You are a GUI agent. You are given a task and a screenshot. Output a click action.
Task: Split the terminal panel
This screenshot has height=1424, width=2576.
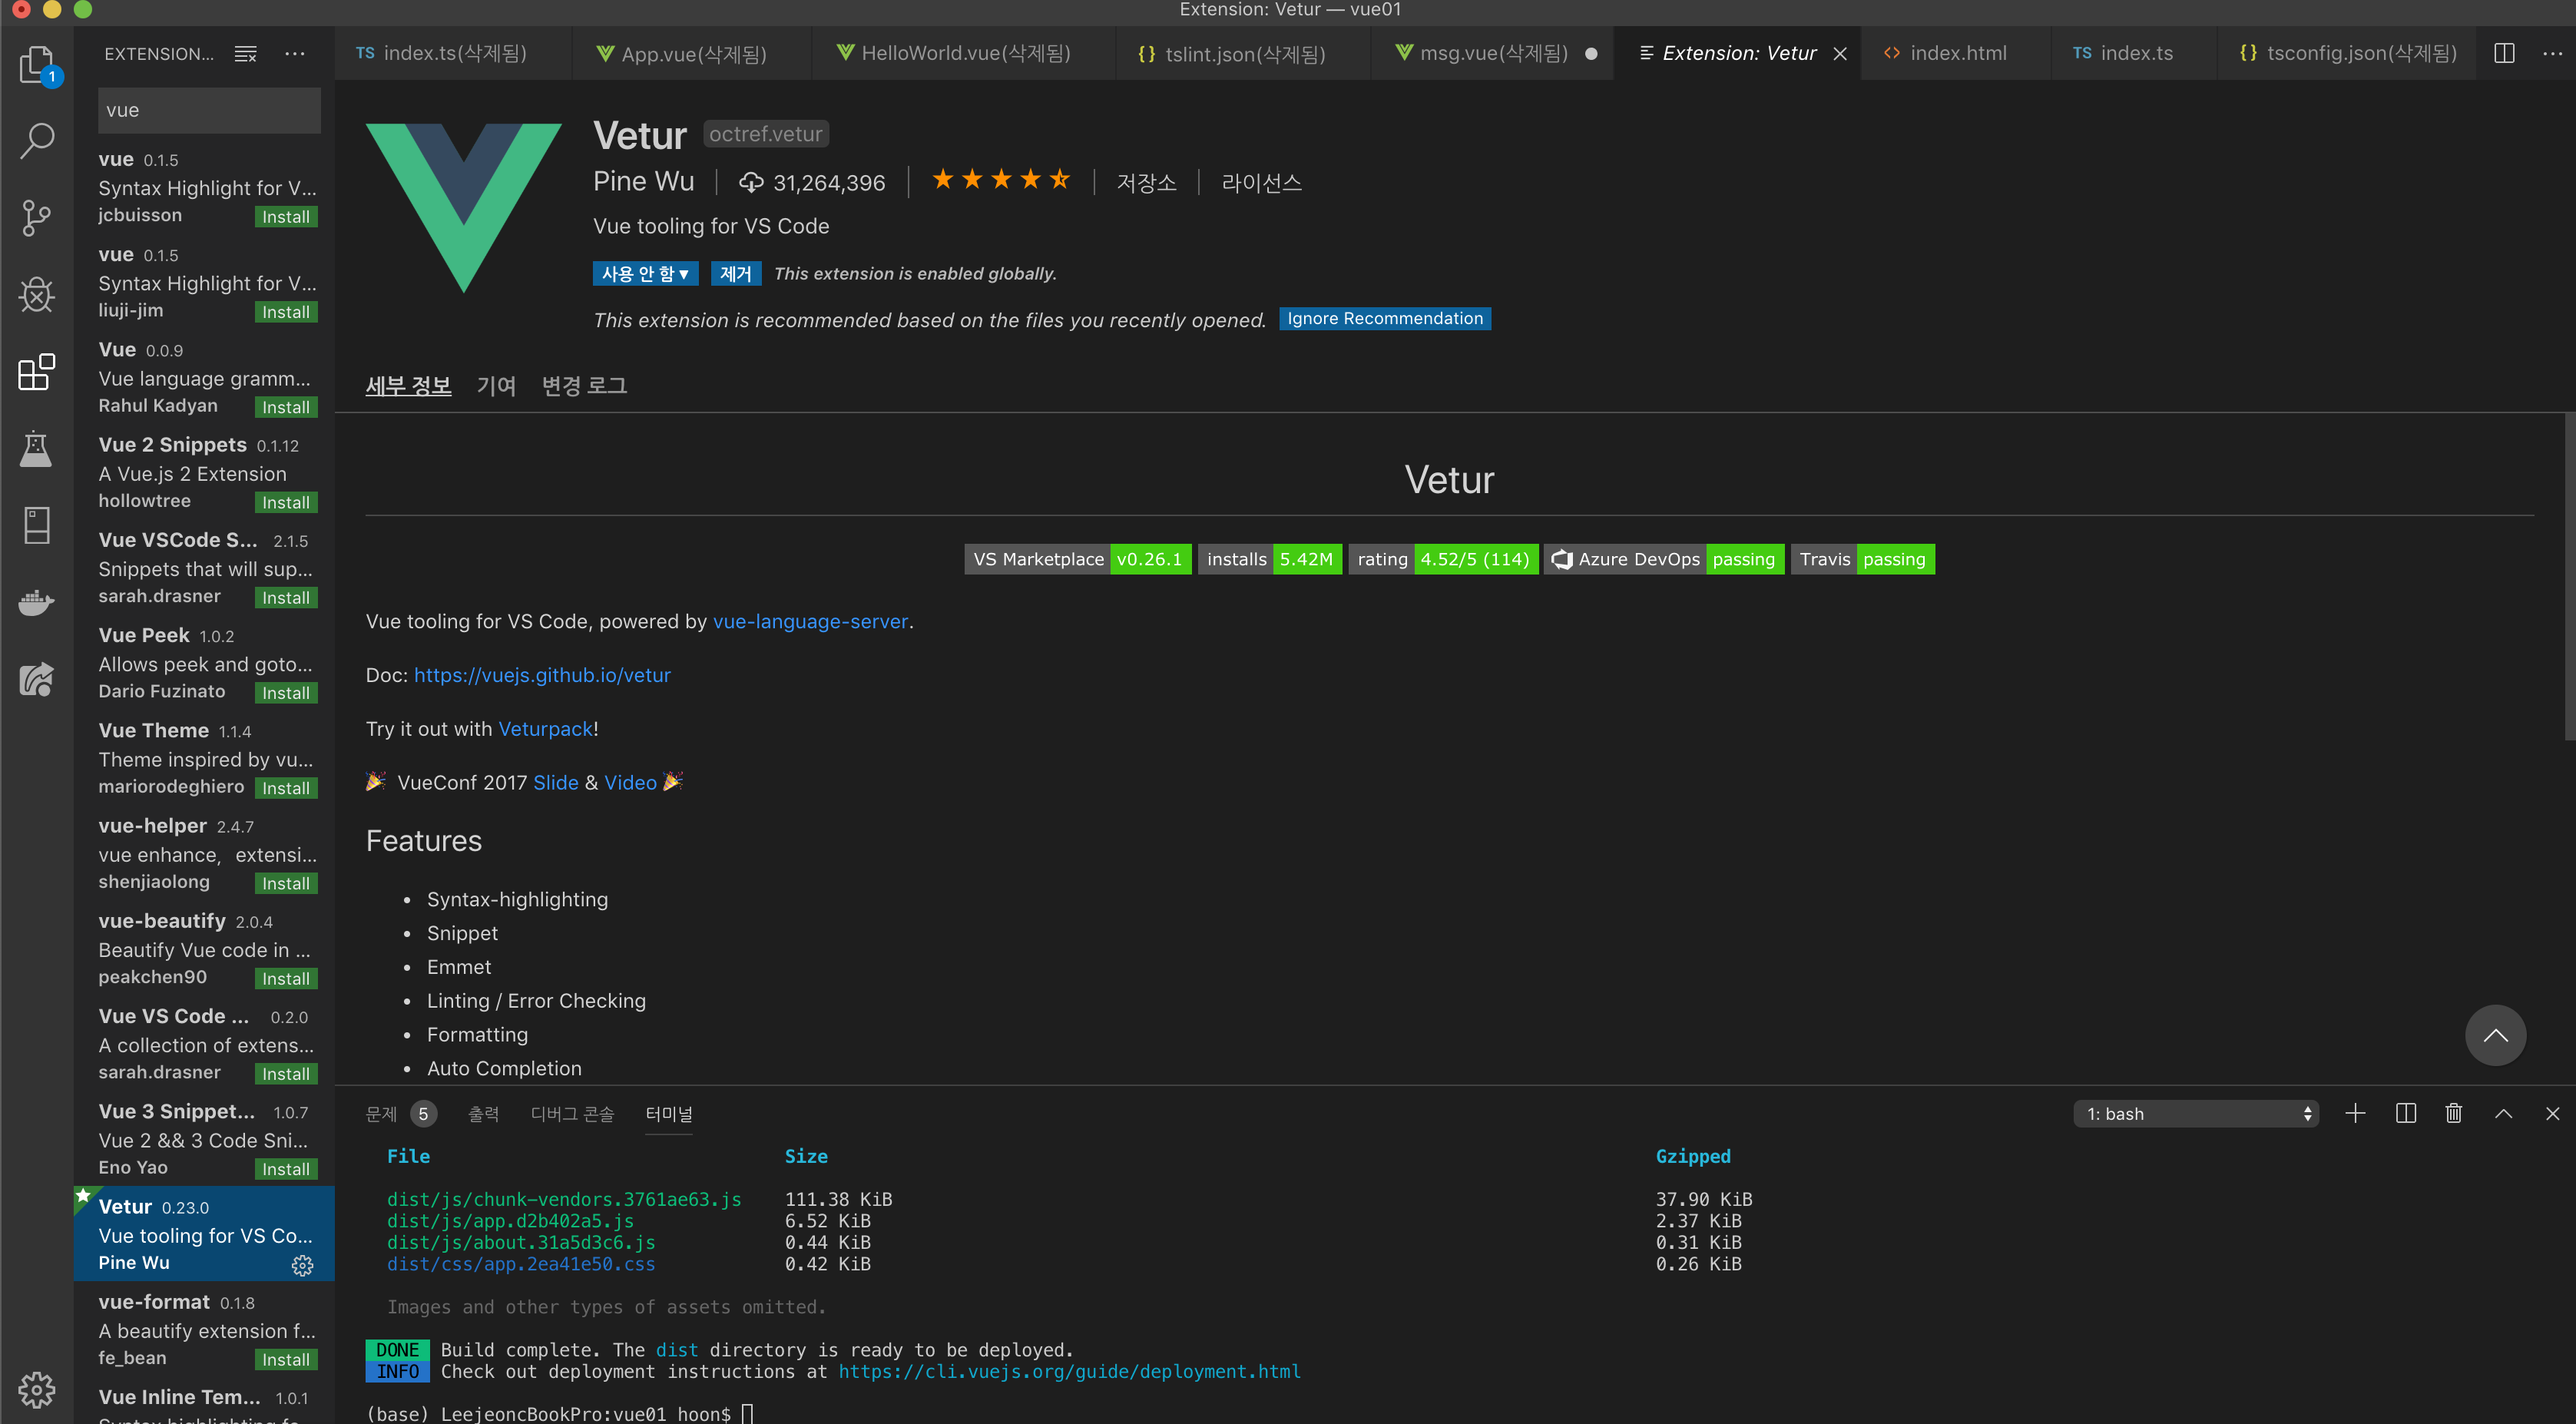tap(2405, 1113)
